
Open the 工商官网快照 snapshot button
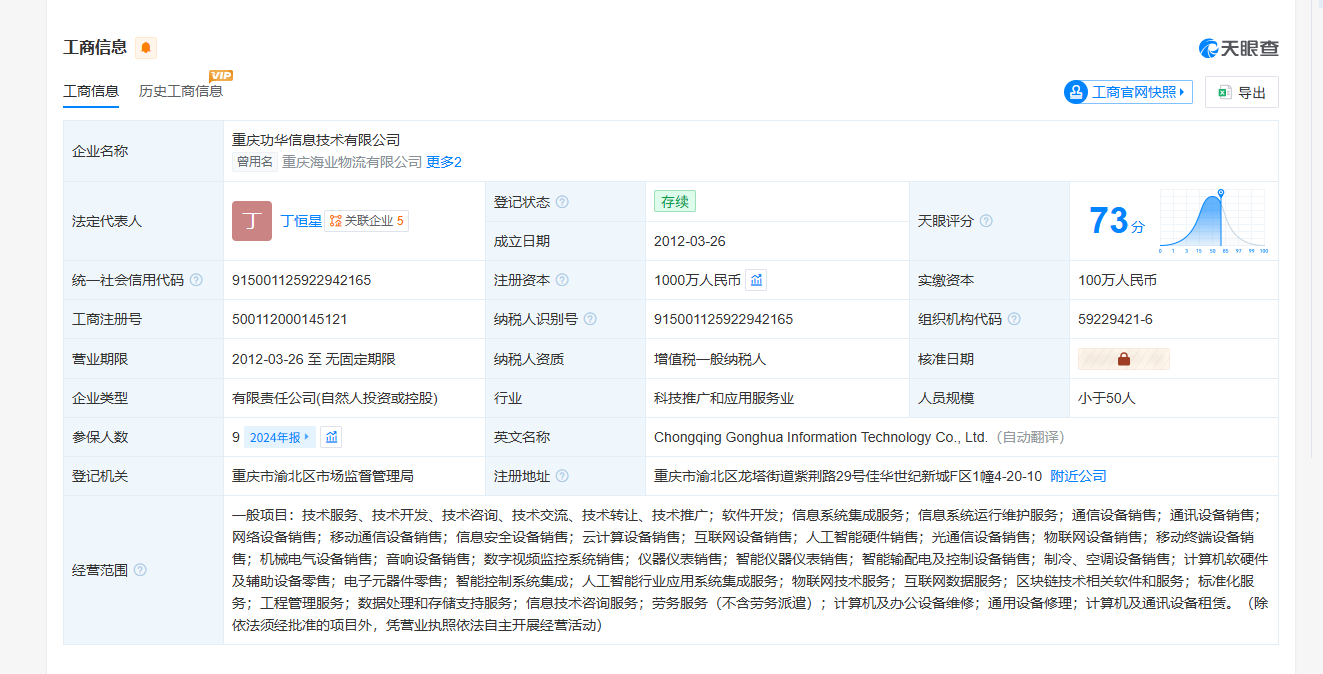pyautogui.click(x=1128, y=92)
